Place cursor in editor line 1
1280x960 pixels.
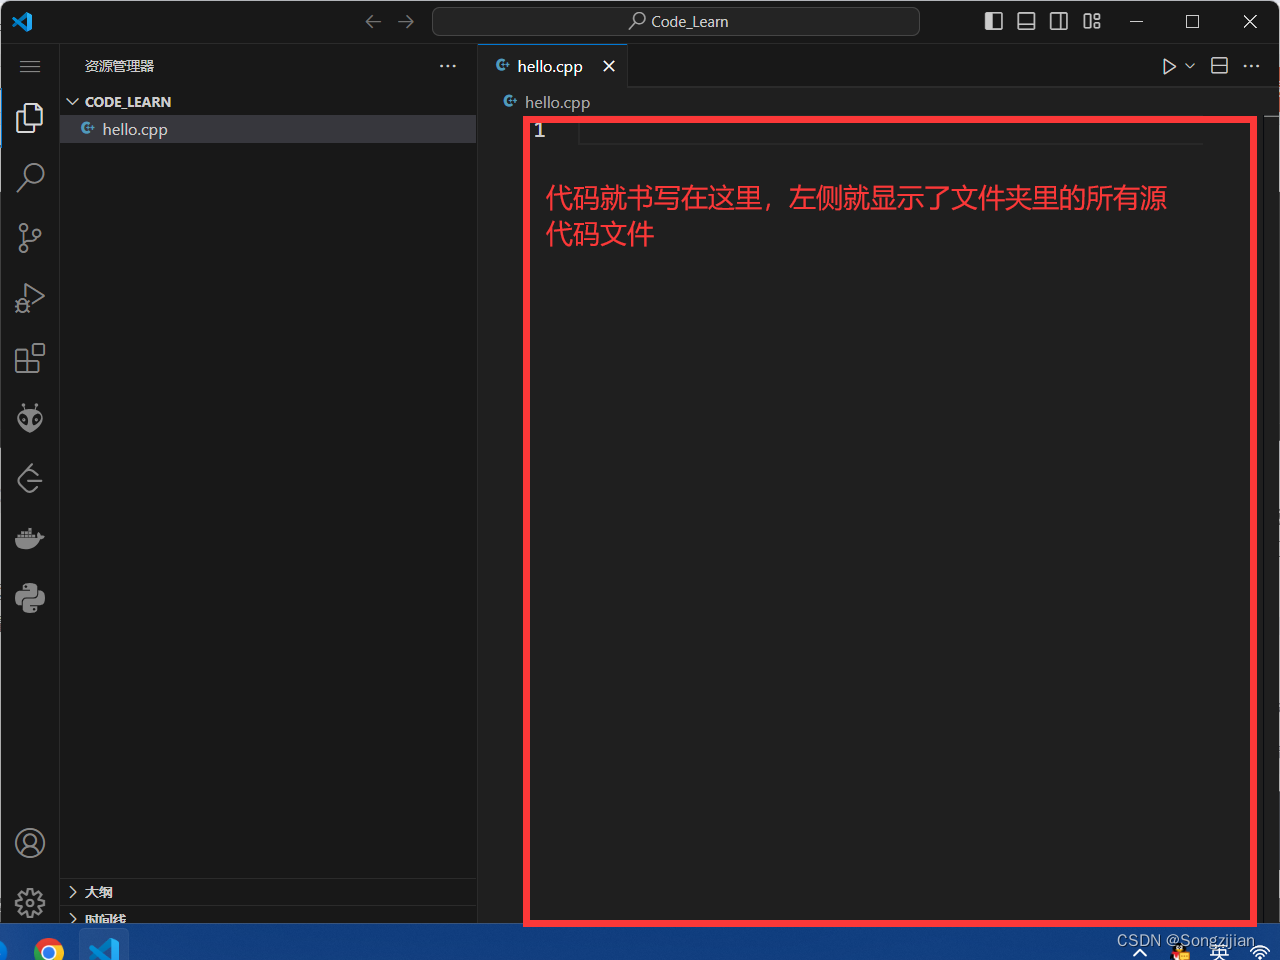coord(890,130)
